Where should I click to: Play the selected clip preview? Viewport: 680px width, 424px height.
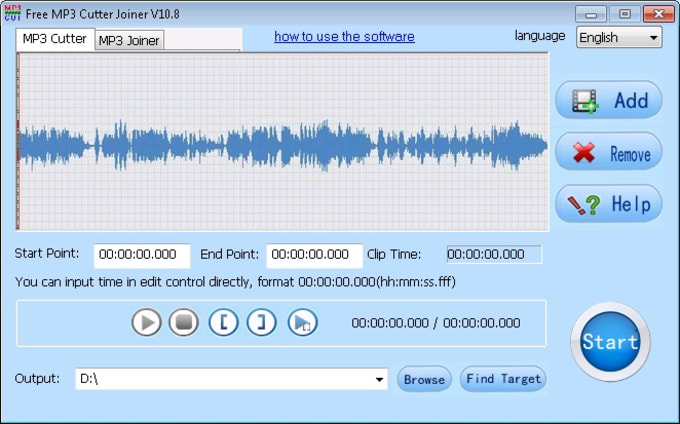[302, 323]
